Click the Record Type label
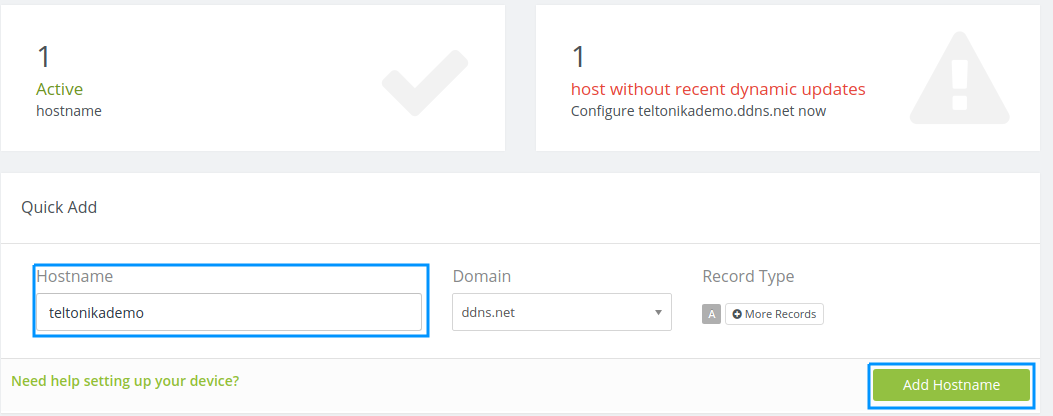This screenshot has width=1053, height=416. click(748, 276)
